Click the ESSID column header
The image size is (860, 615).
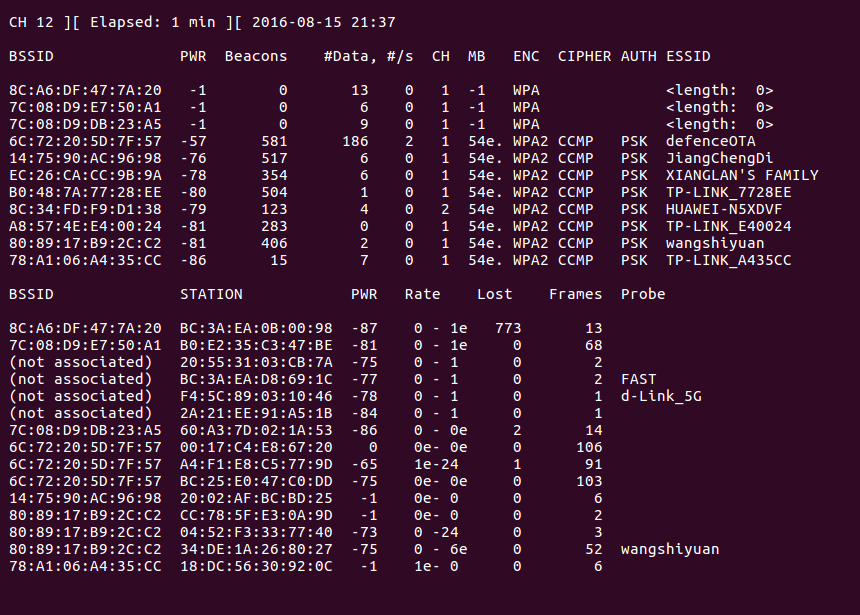point(688,56)
